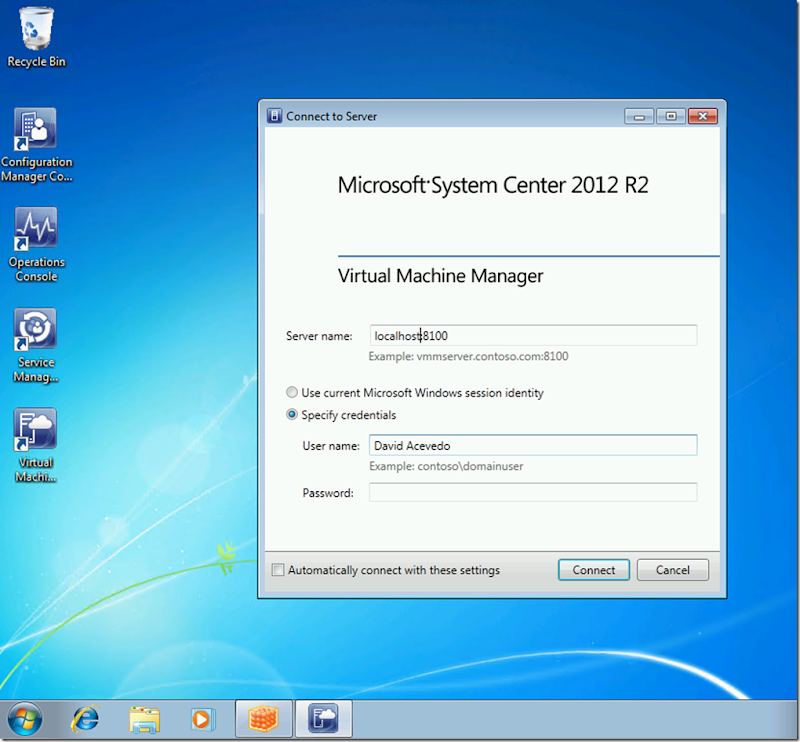Click into the User name field

[533, 445]
